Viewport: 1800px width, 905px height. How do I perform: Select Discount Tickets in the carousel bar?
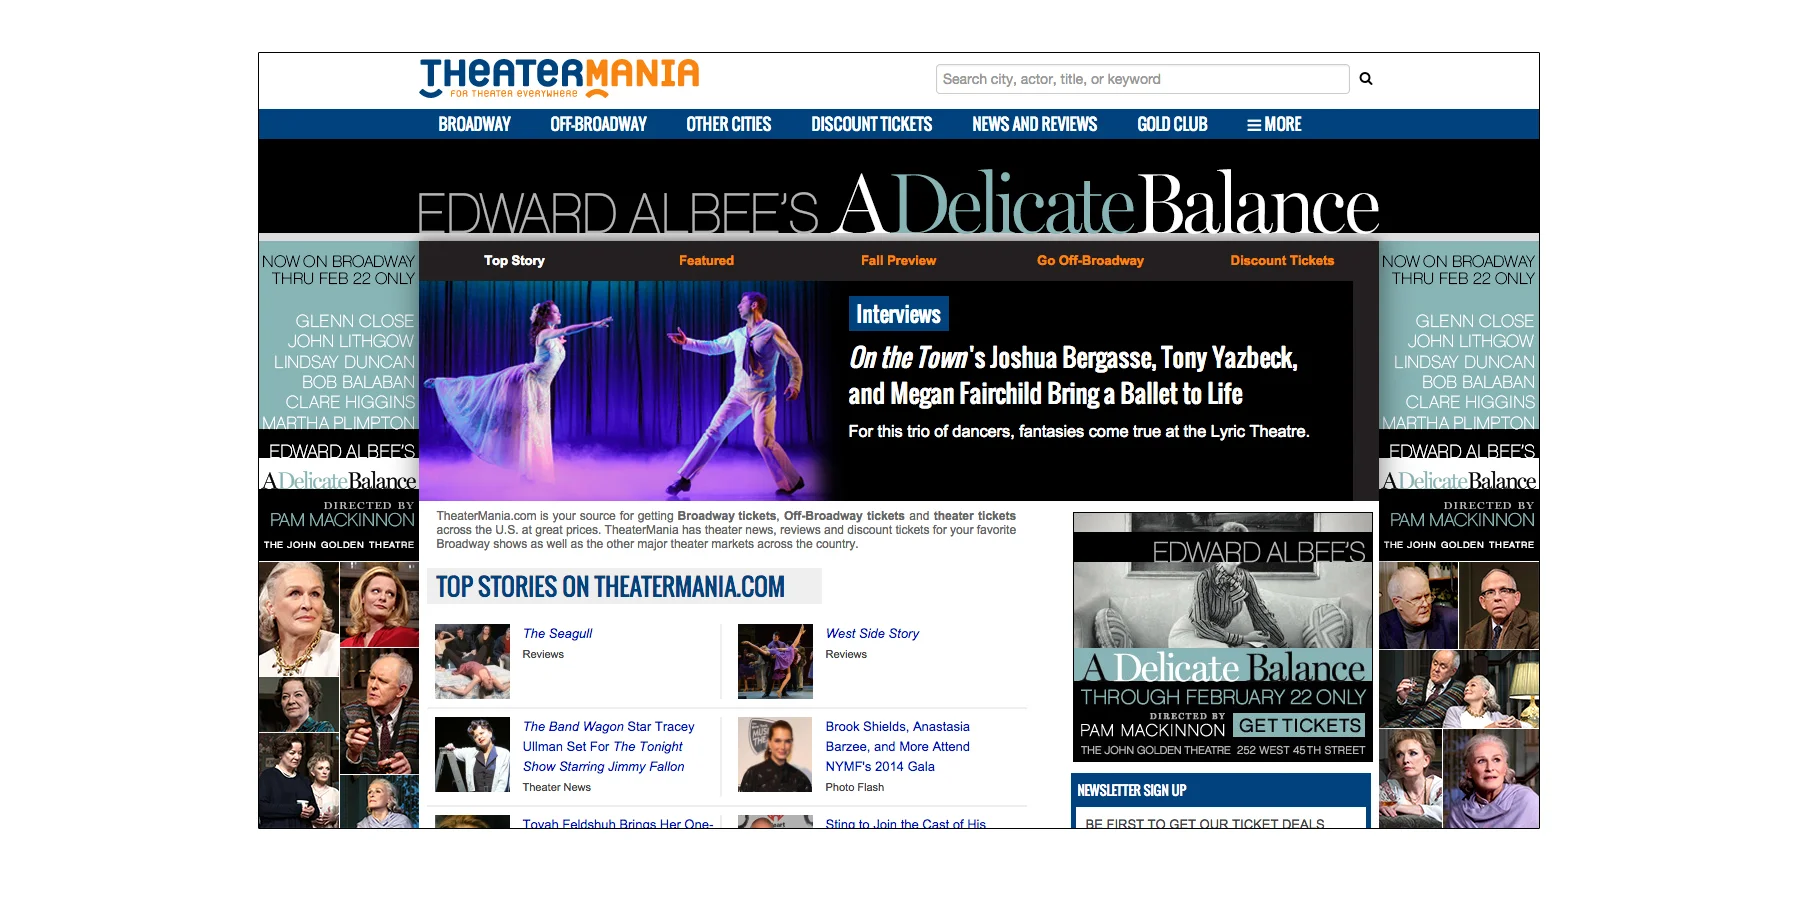click(x=1281, y=260)
